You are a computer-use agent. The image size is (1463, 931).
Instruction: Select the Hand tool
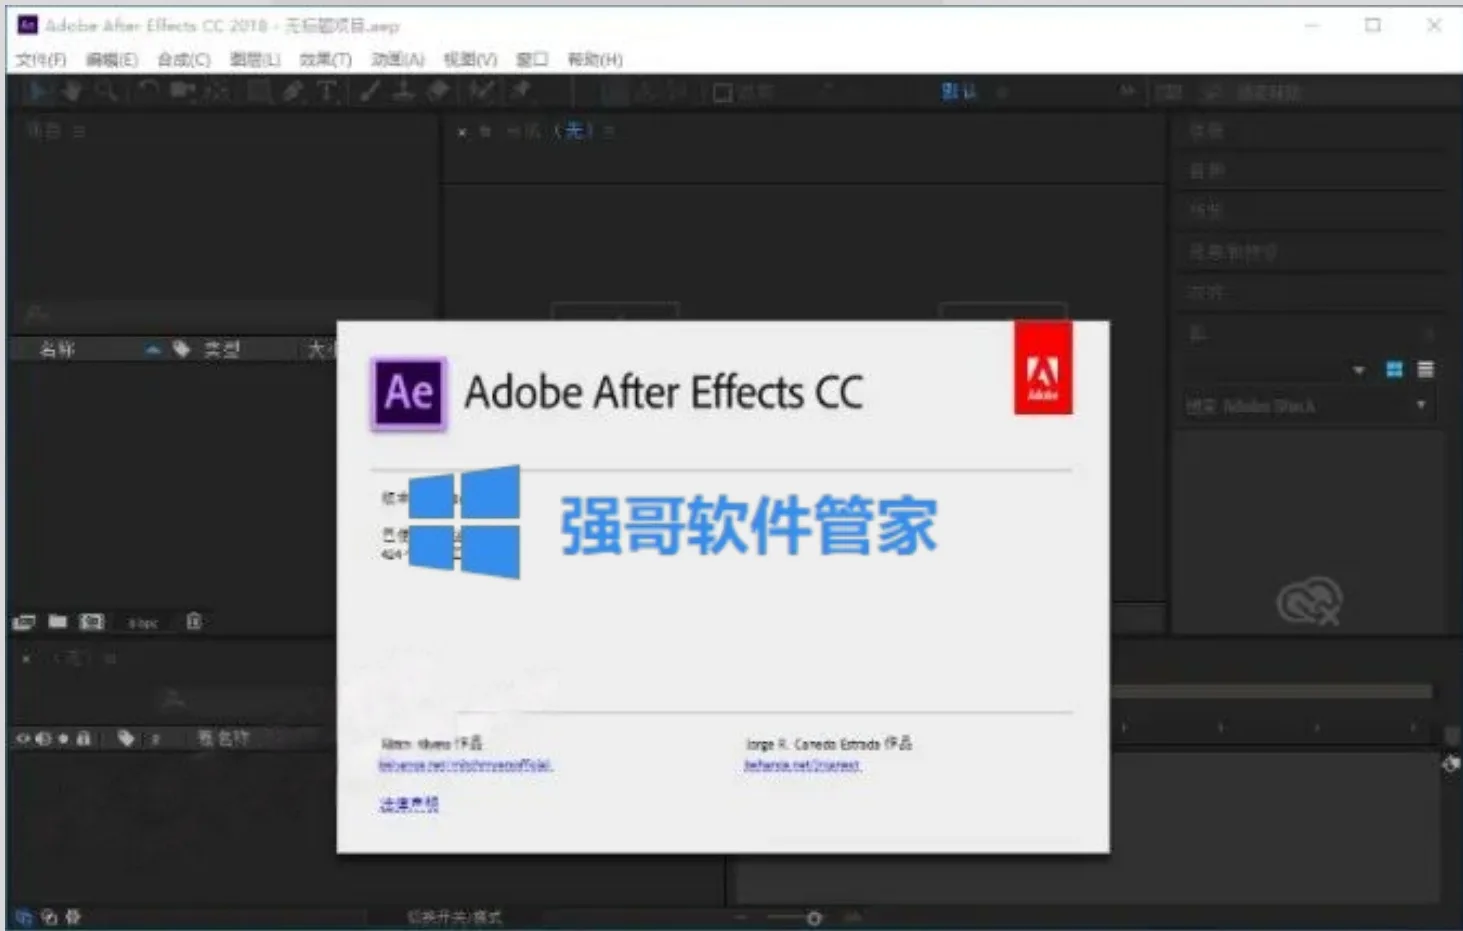pyautogui.click(x=72, y=92)
